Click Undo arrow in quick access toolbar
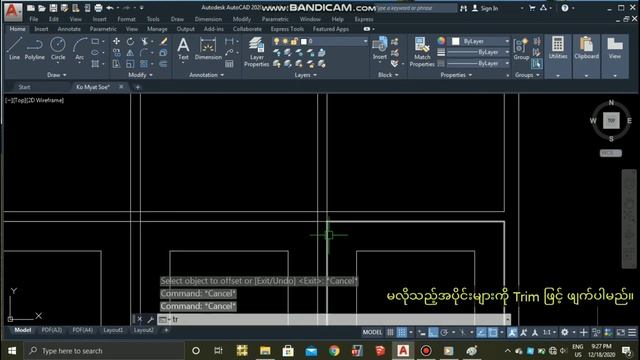 pyautogui.click(x=110, y=8)
